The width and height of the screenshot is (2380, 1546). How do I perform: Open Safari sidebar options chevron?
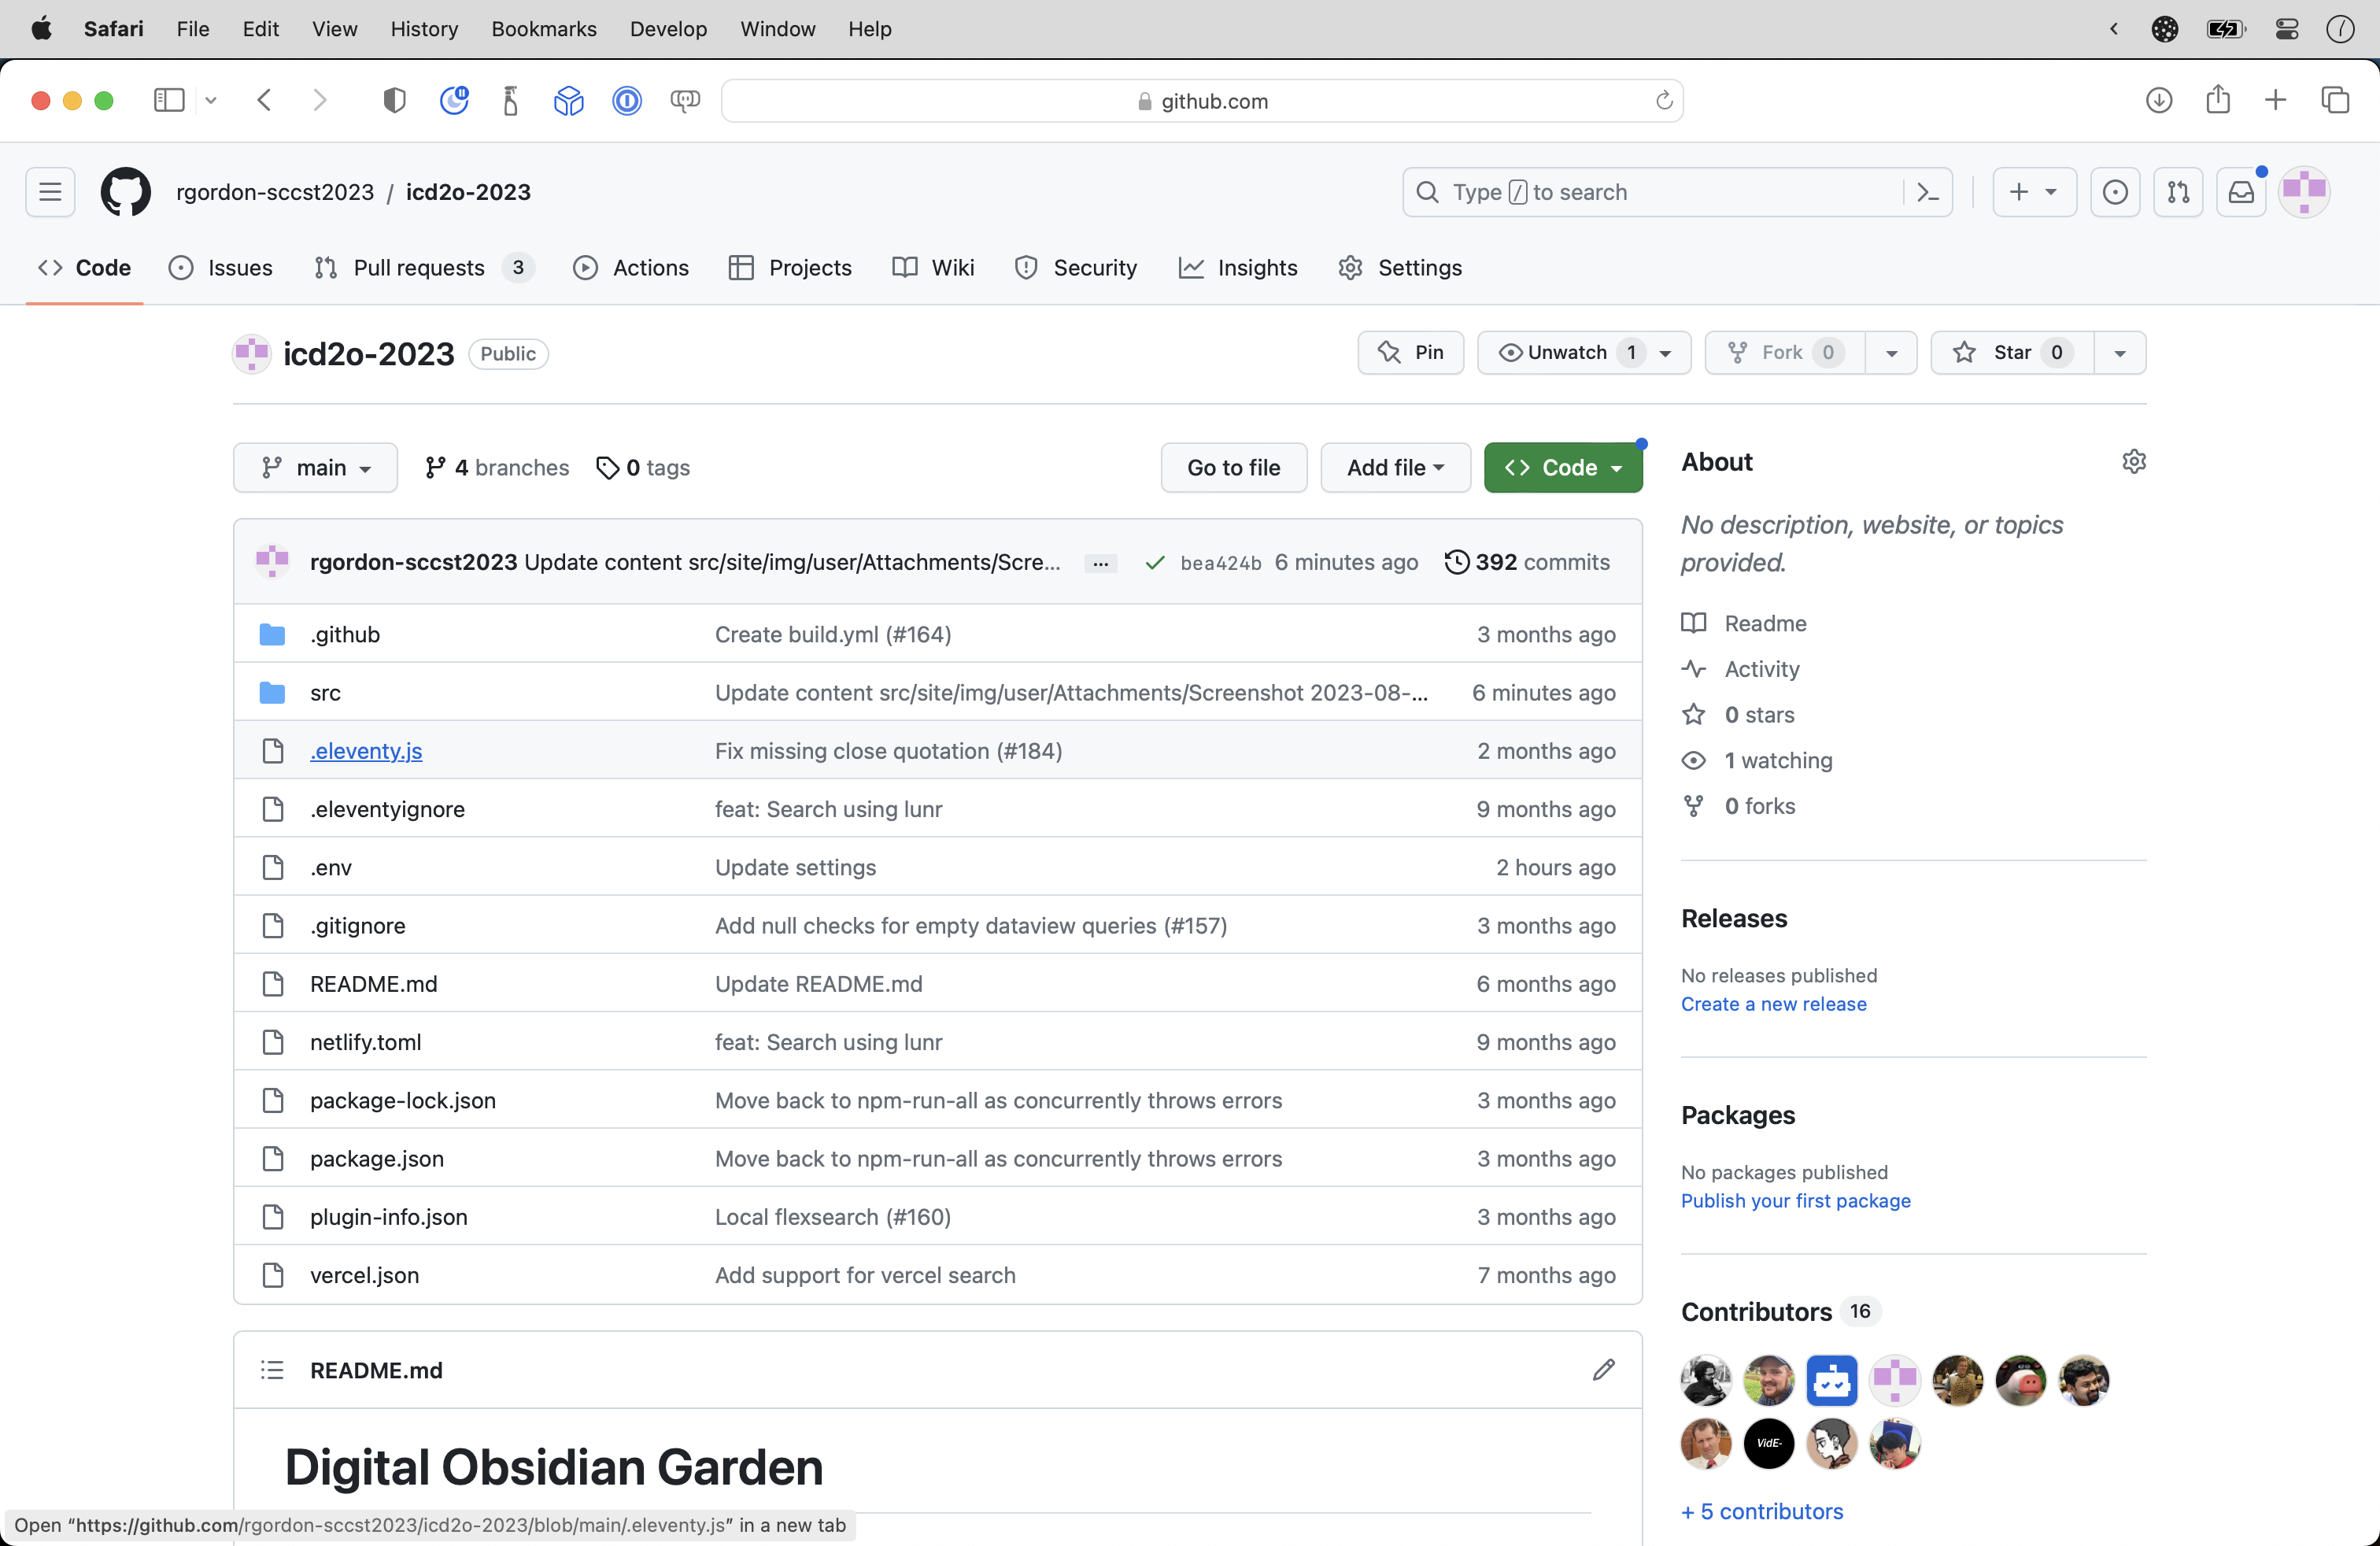click(211, 100)
